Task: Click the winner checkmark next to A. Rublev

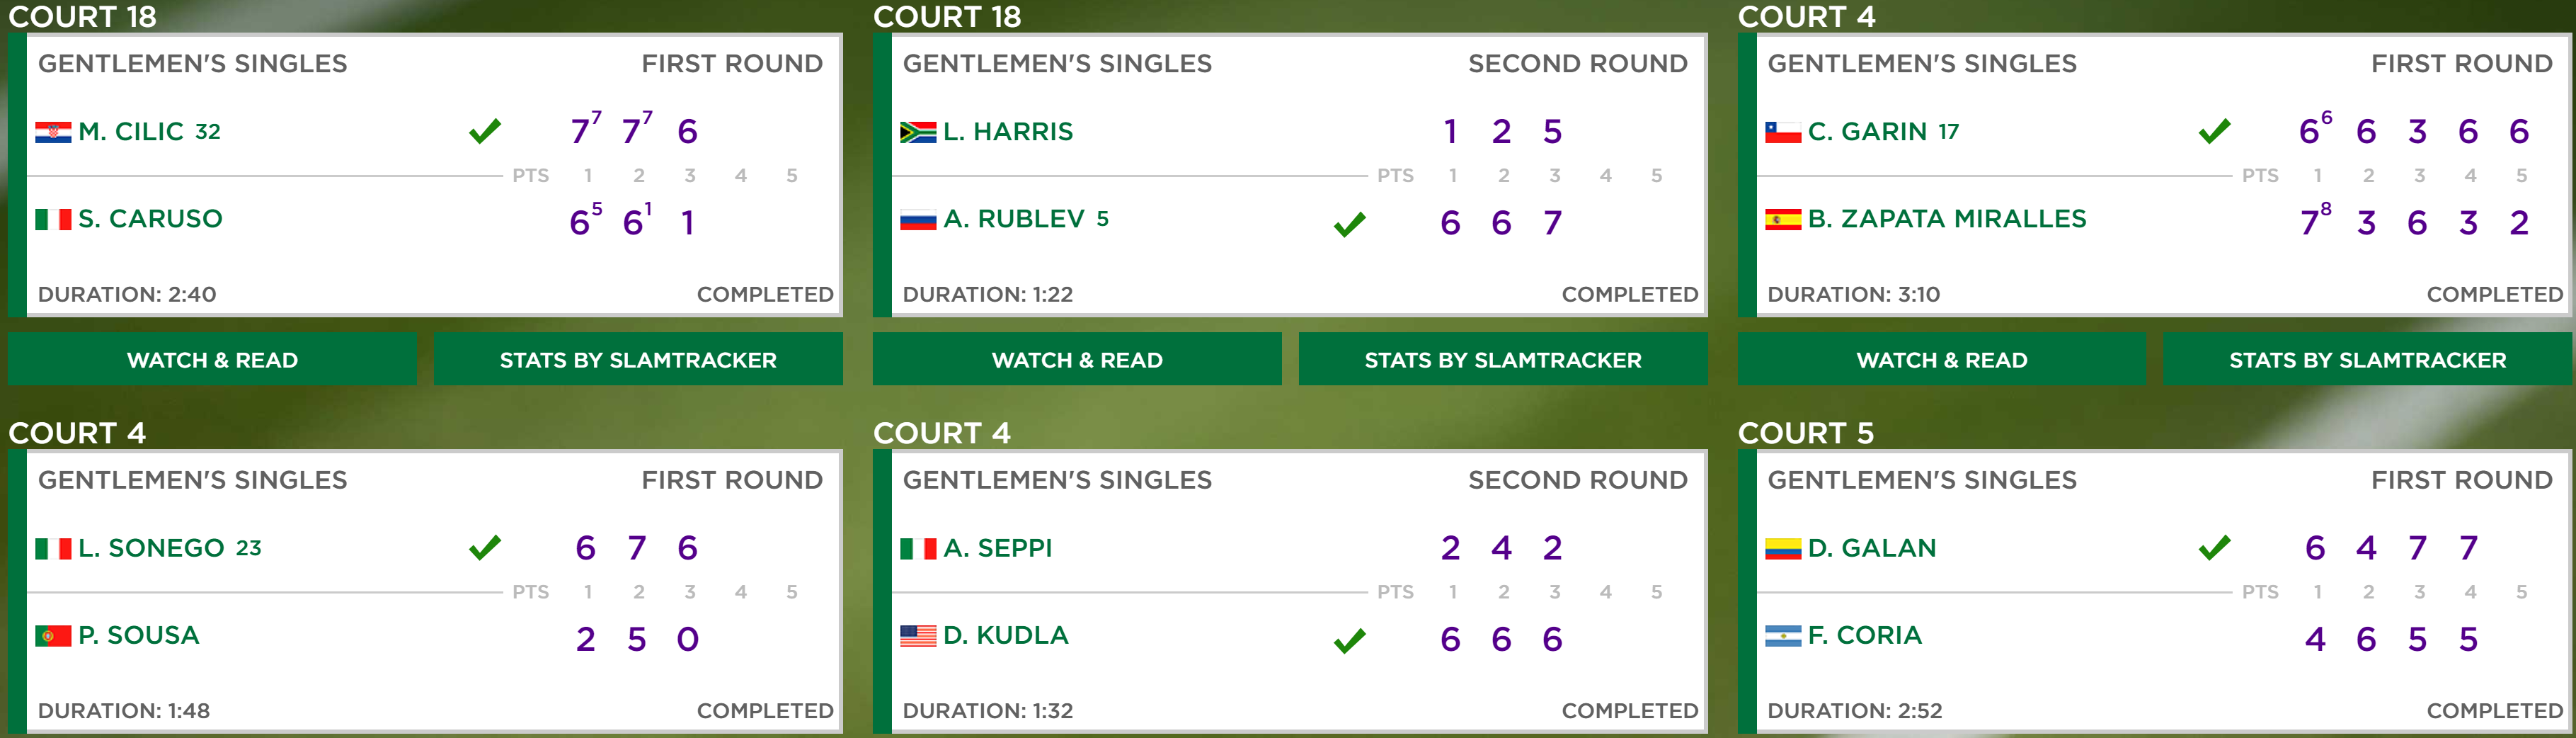Action: [1350, 224]
